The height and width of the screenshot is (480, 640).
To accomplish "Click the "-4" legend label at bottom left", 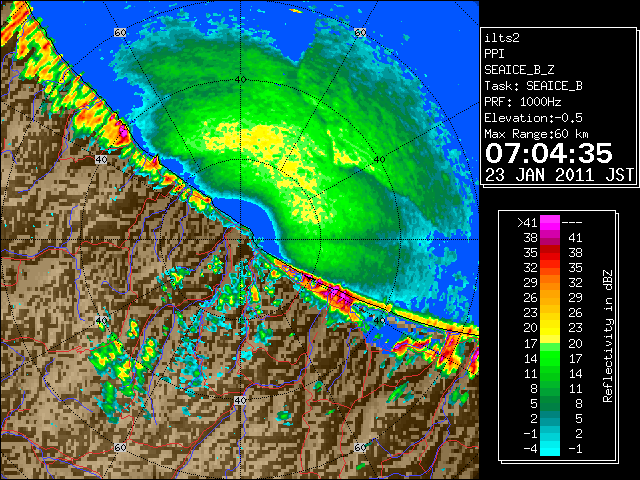I will 530,449.
